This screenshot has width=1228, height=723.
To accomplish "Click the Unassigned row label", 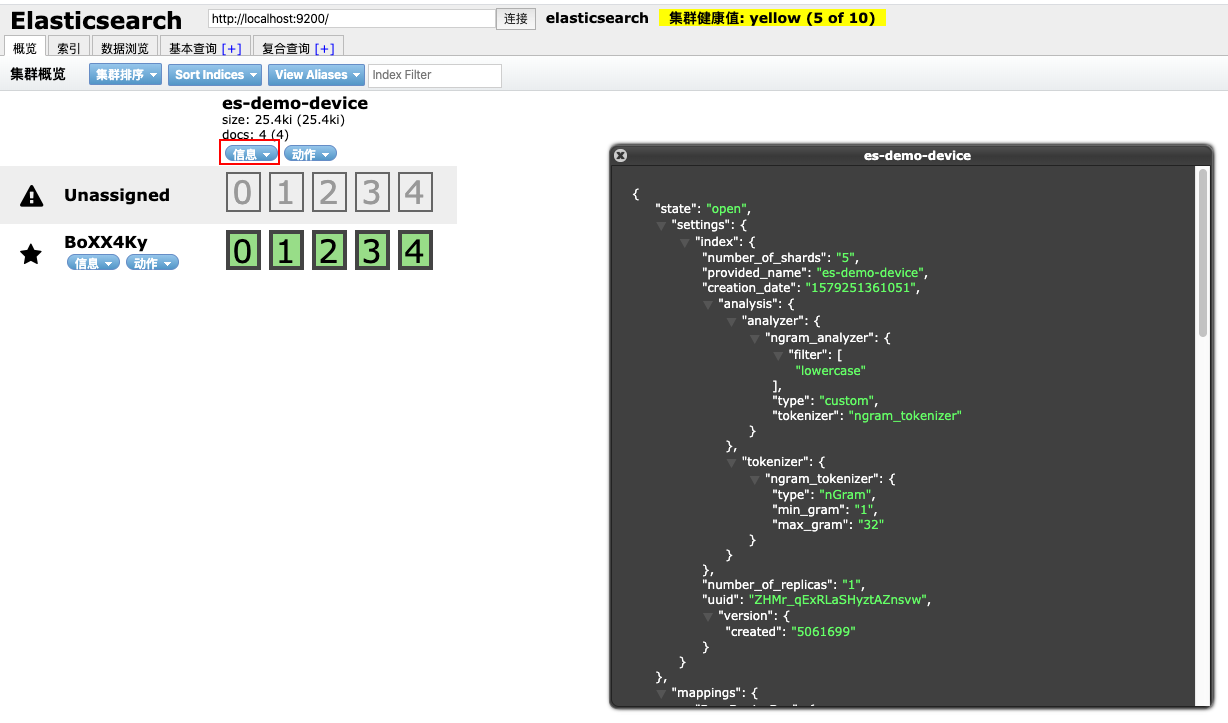I will (117, 195).
